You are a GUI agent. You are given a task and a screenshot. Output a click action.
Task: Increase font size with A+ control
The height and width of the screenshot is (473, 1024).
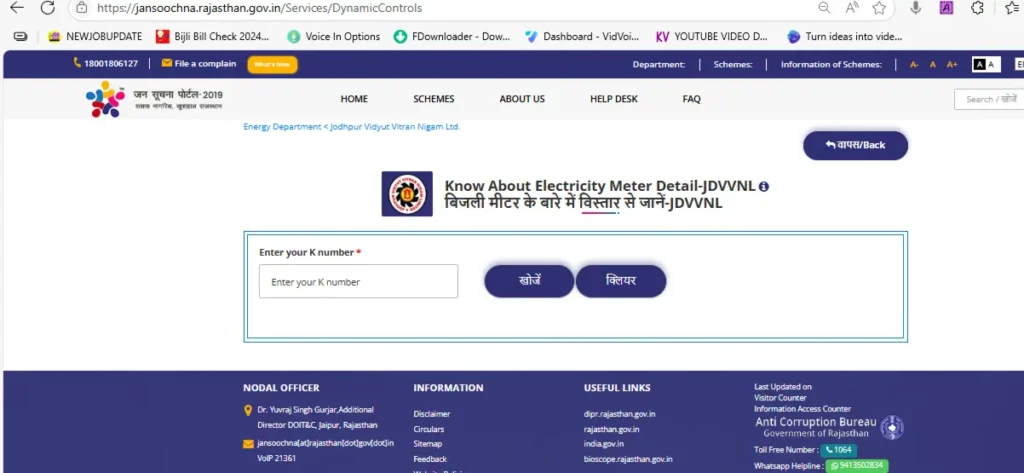952,64
